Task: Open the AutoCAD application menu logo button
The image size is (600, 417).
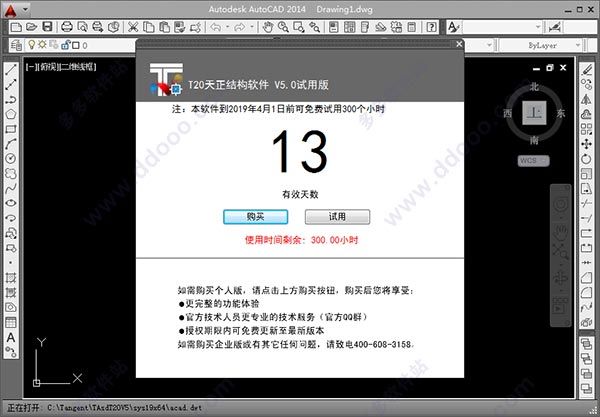Action: [11, 8]
